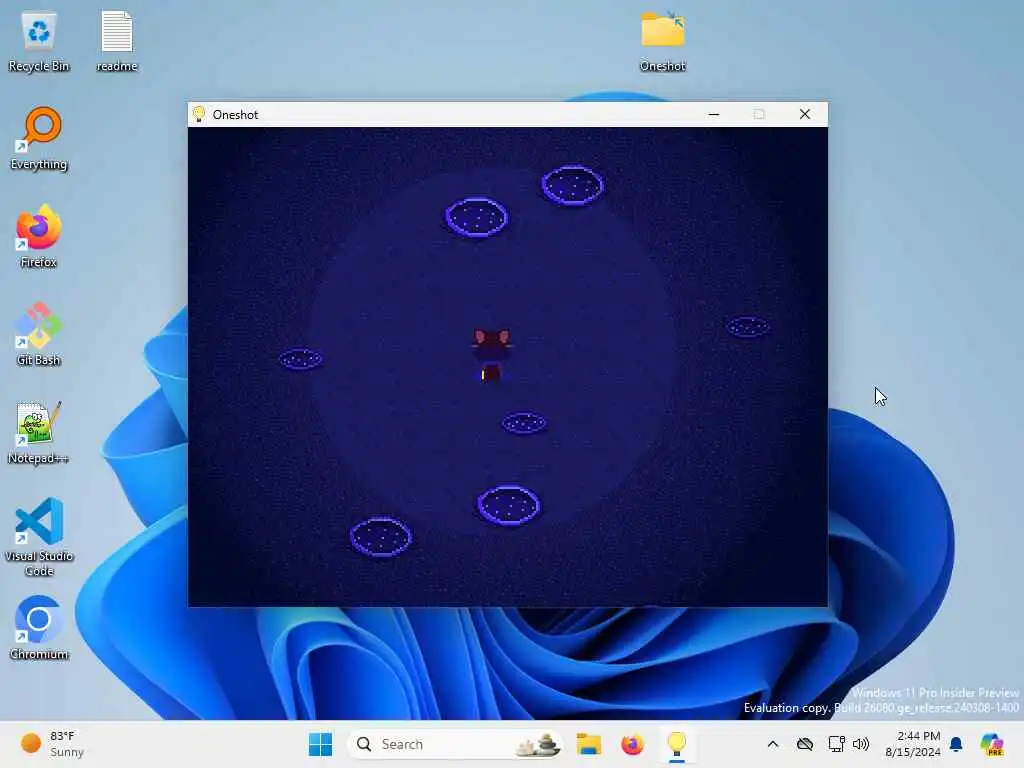The width and height of the screenshot is (1024, 768).
Task: Expand the hidden system tray icons
Action: (773, 744)
